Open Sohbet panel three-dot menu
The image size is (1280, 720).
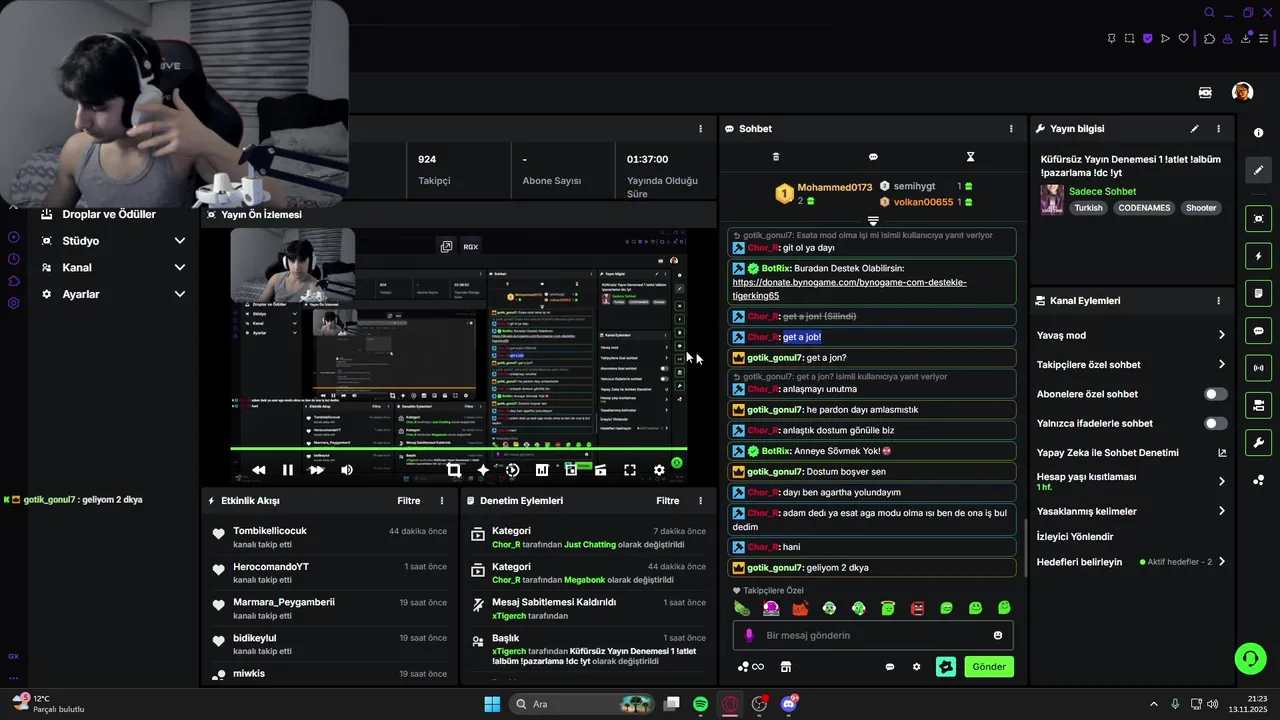(x=1011, y=129)
